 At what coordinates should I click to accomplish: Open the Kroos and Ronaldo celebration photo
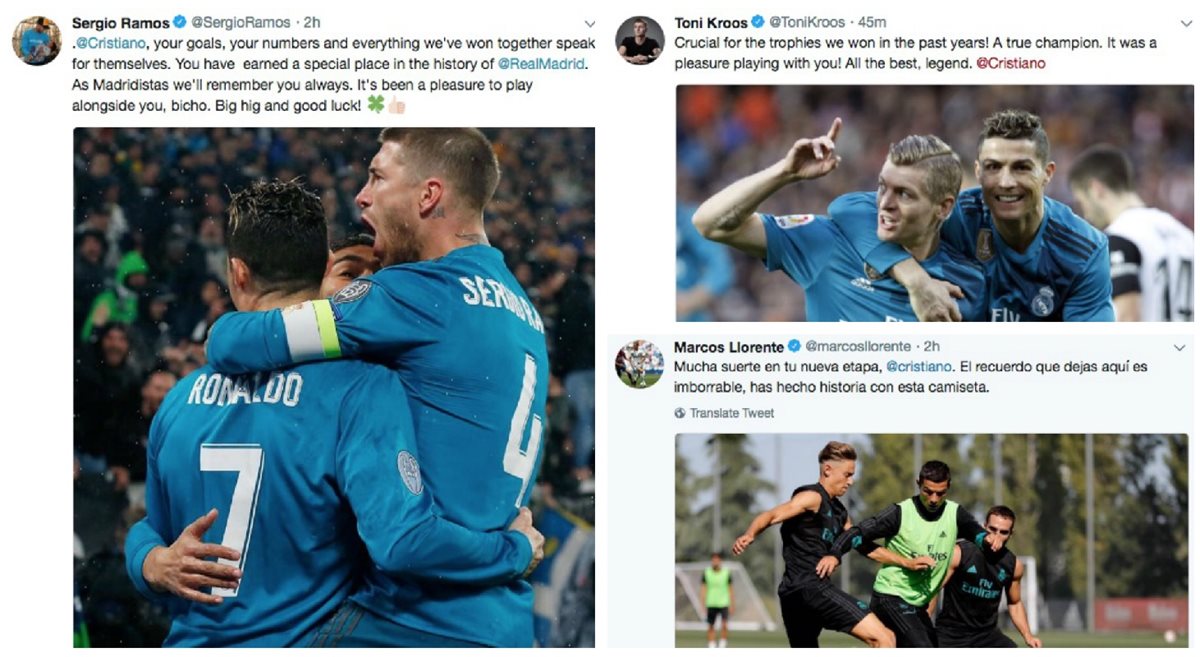935,203
